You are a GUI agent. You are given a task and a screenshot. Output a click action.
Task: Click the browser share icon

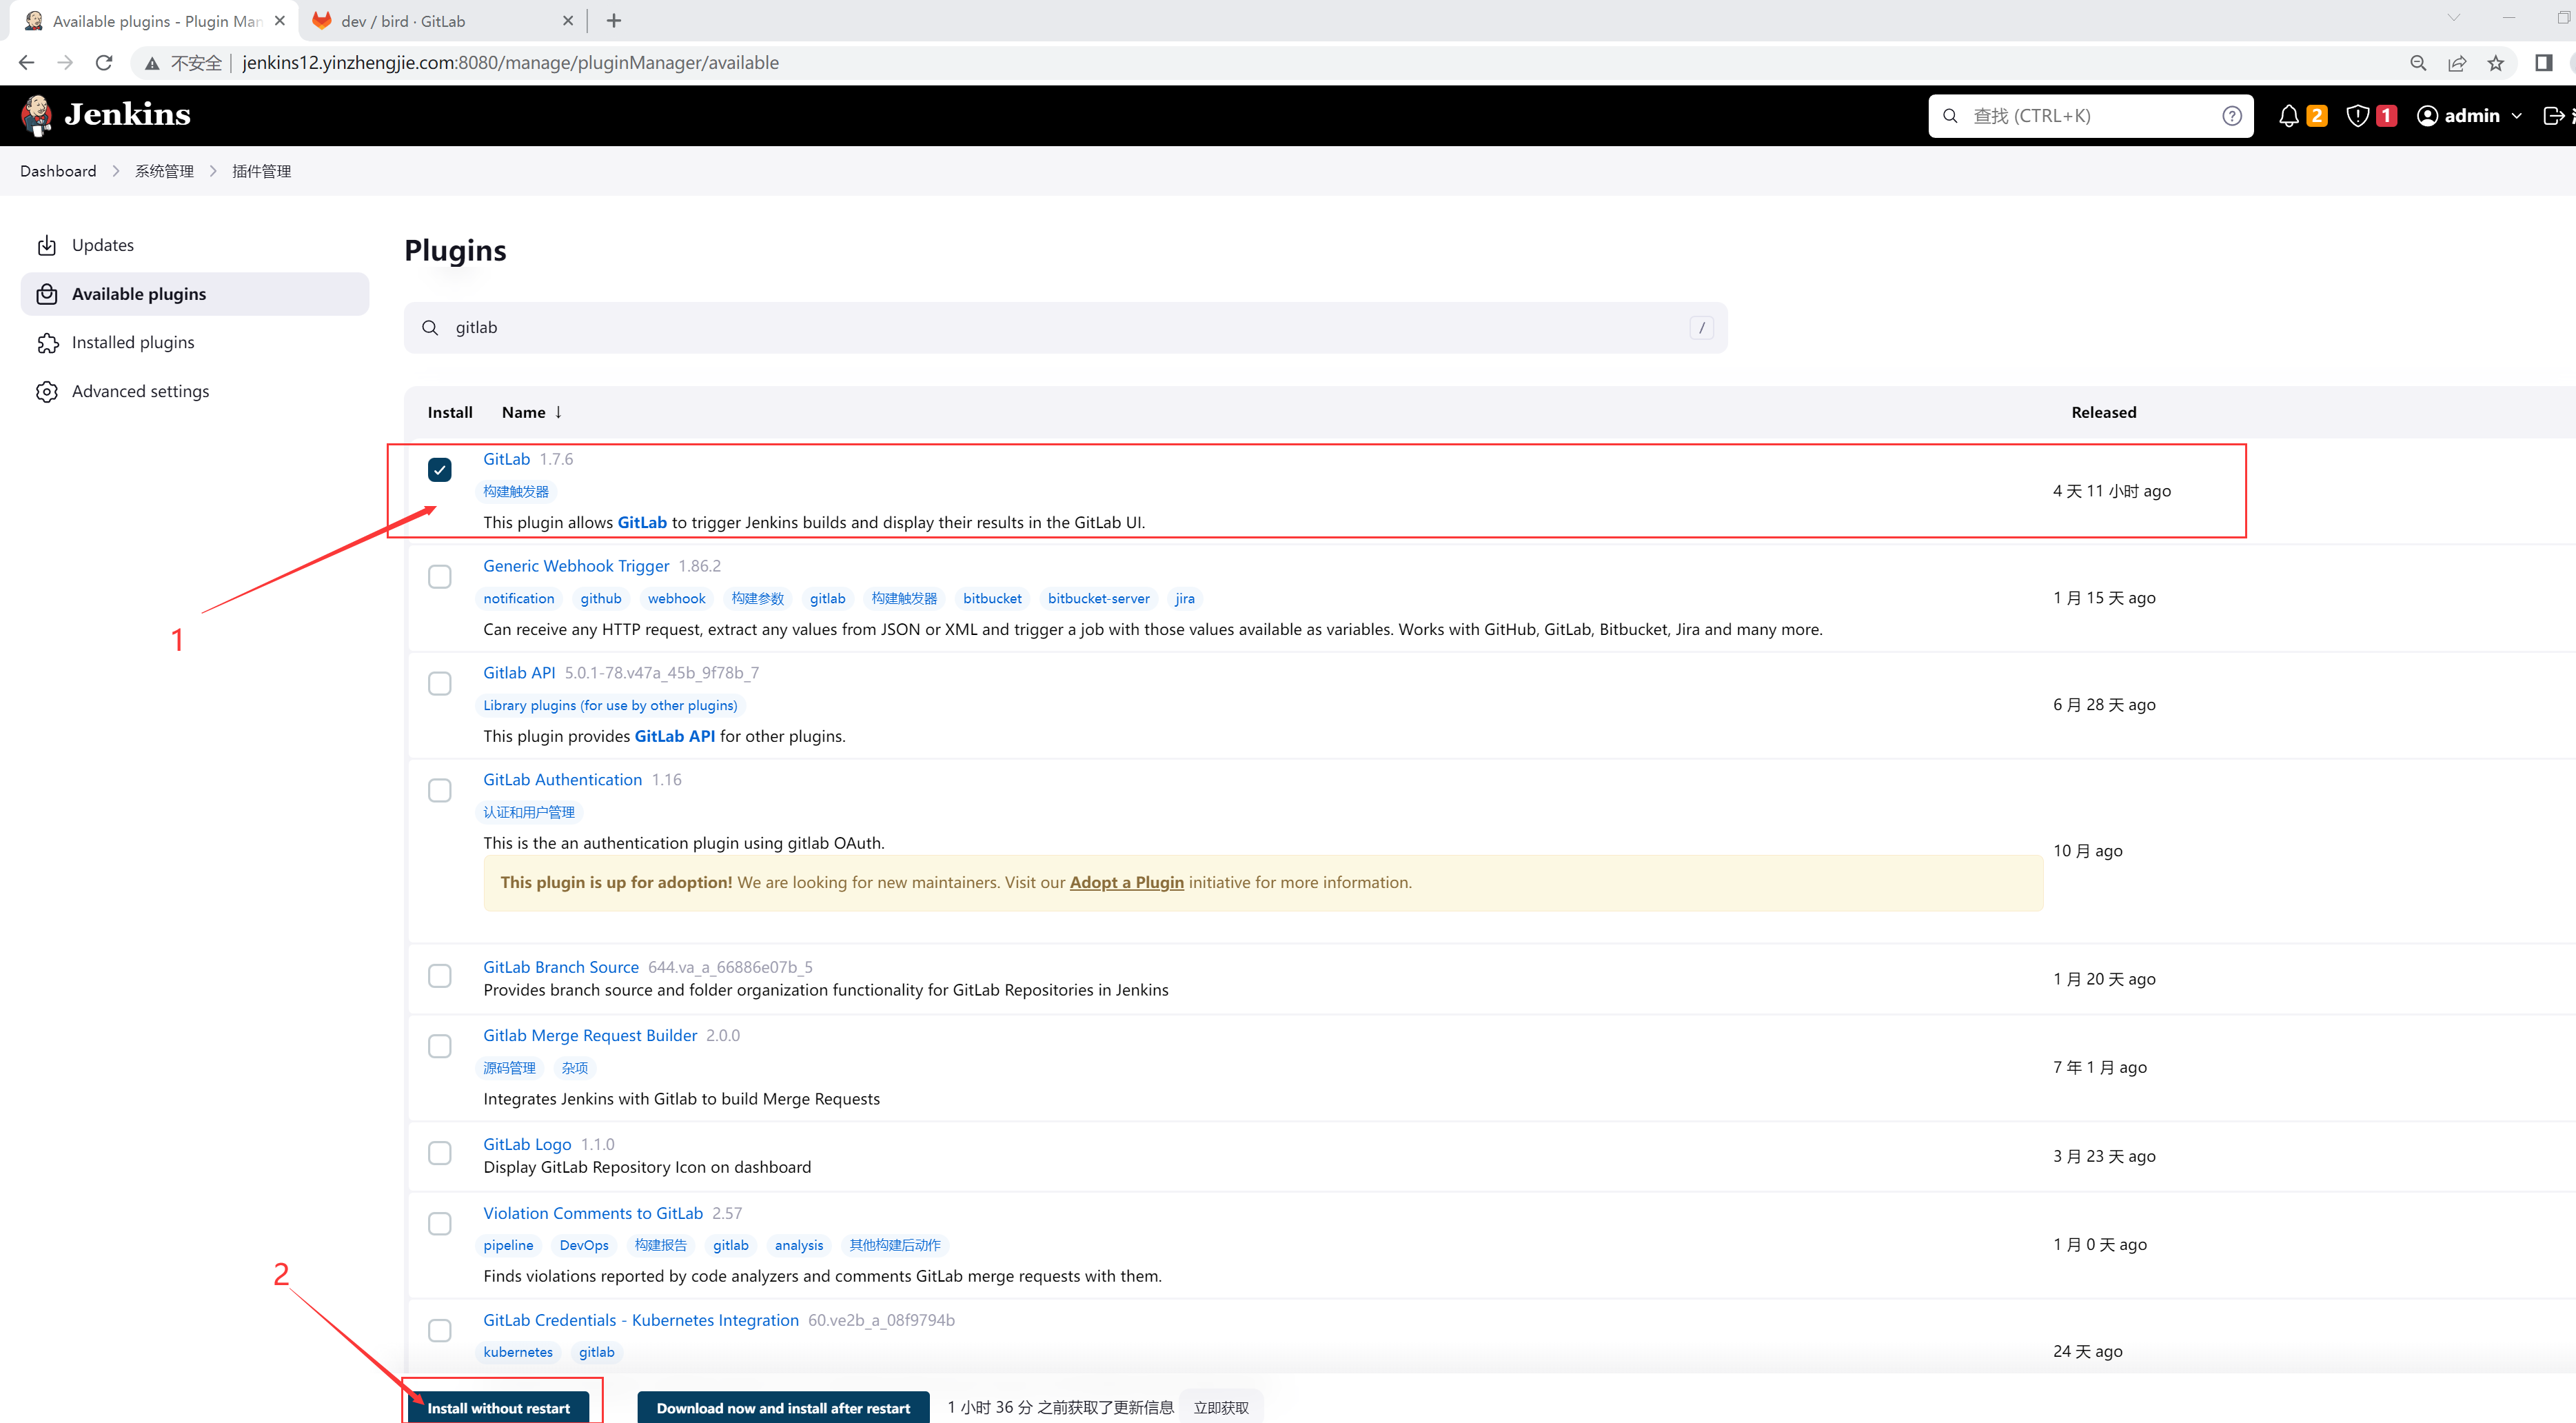[2456, 63]
